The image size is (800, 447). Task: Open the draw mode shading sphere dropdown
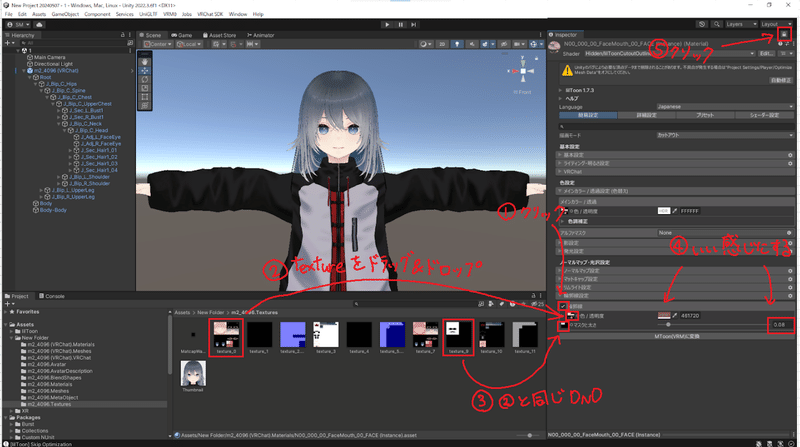click(425, 44)
